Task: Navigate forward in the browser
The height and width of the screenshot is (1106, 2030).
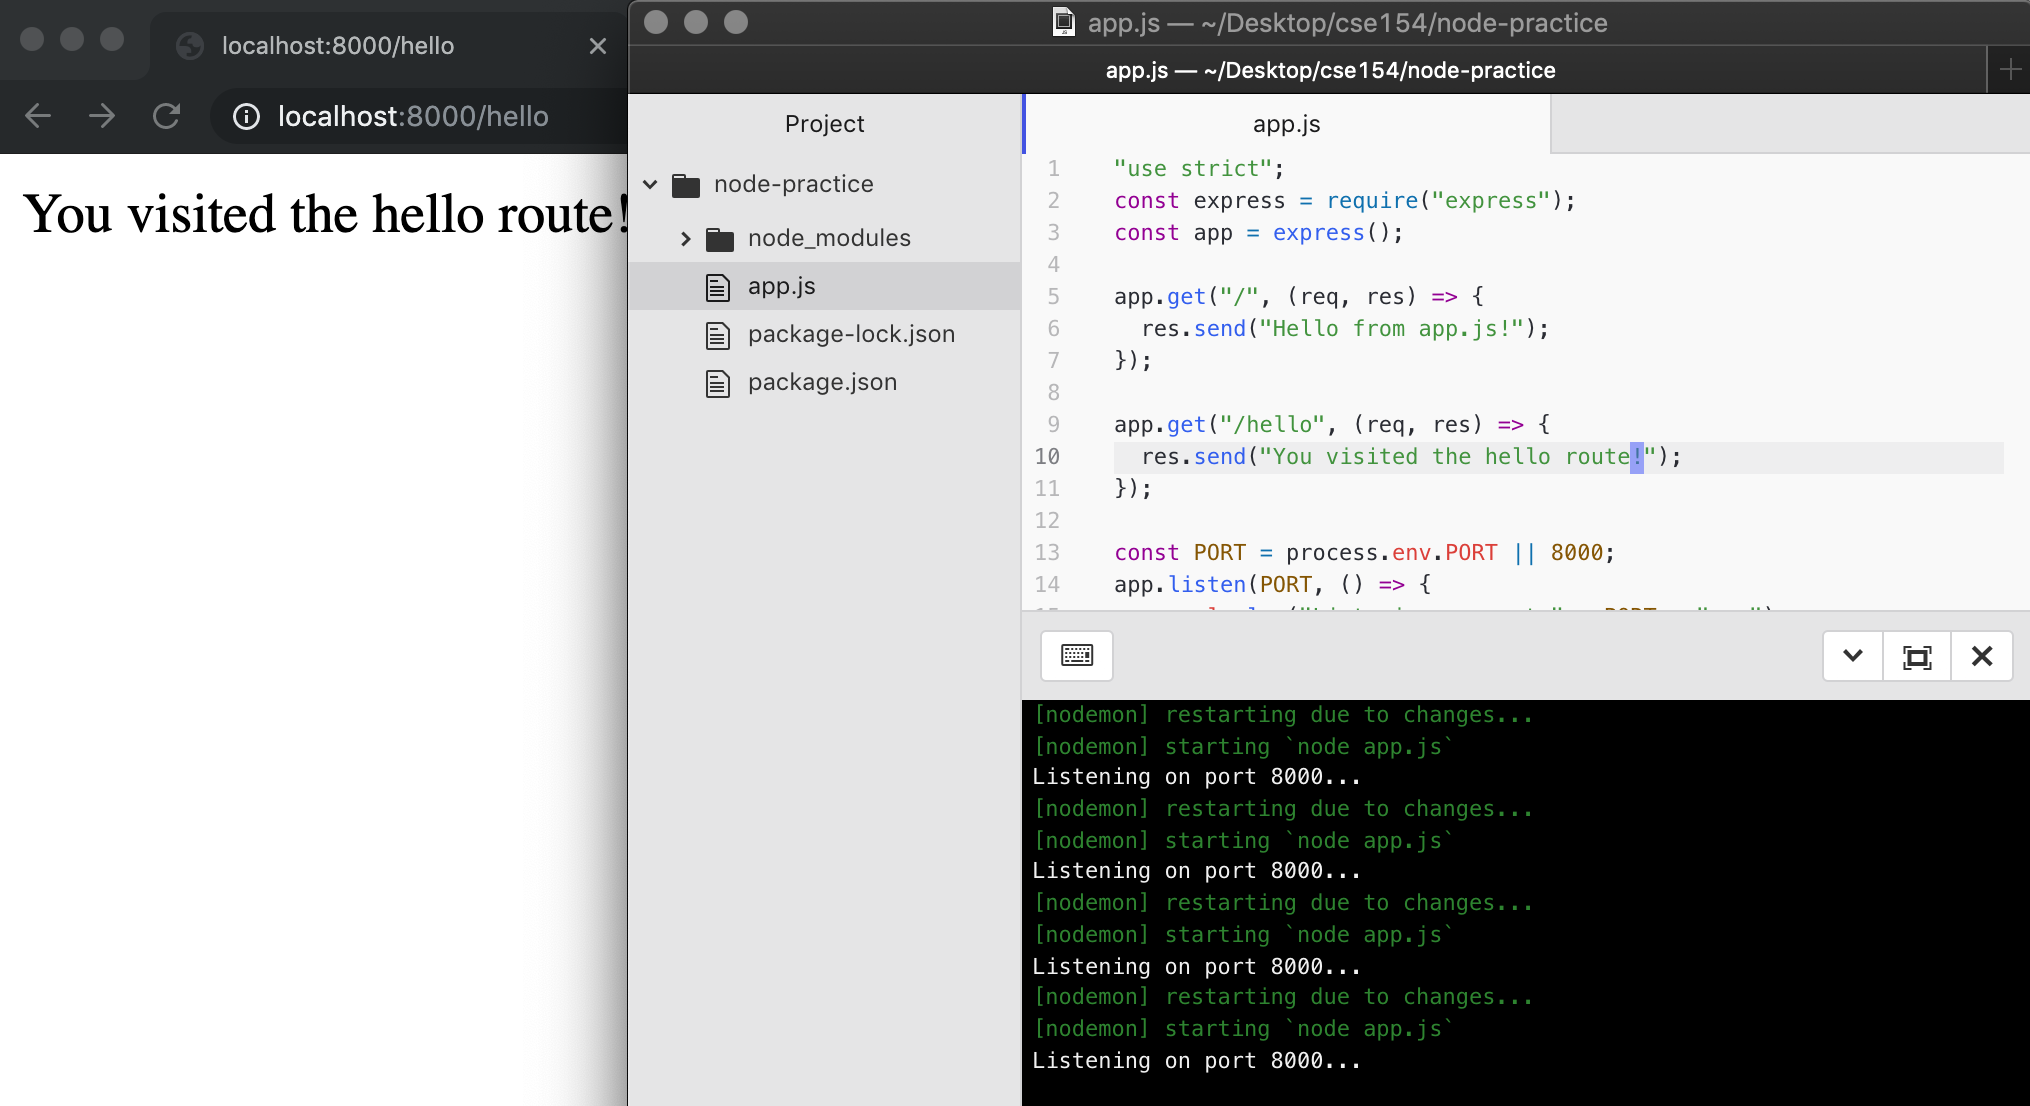Action: [102, 116]
